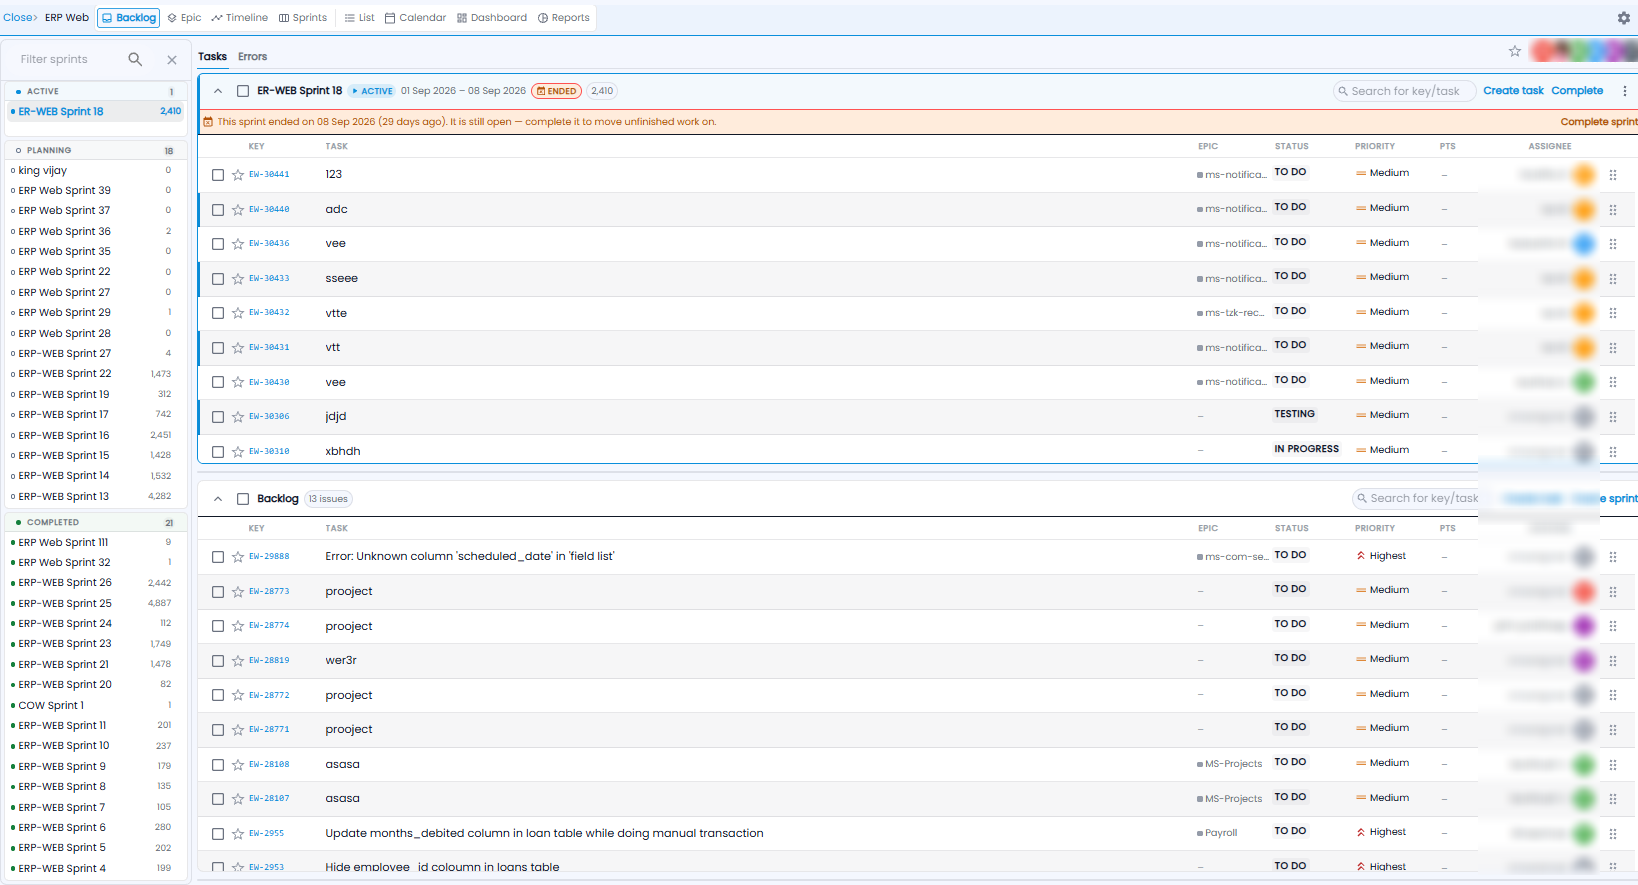Collapse the PLANNING sprints group

(95, 150)
